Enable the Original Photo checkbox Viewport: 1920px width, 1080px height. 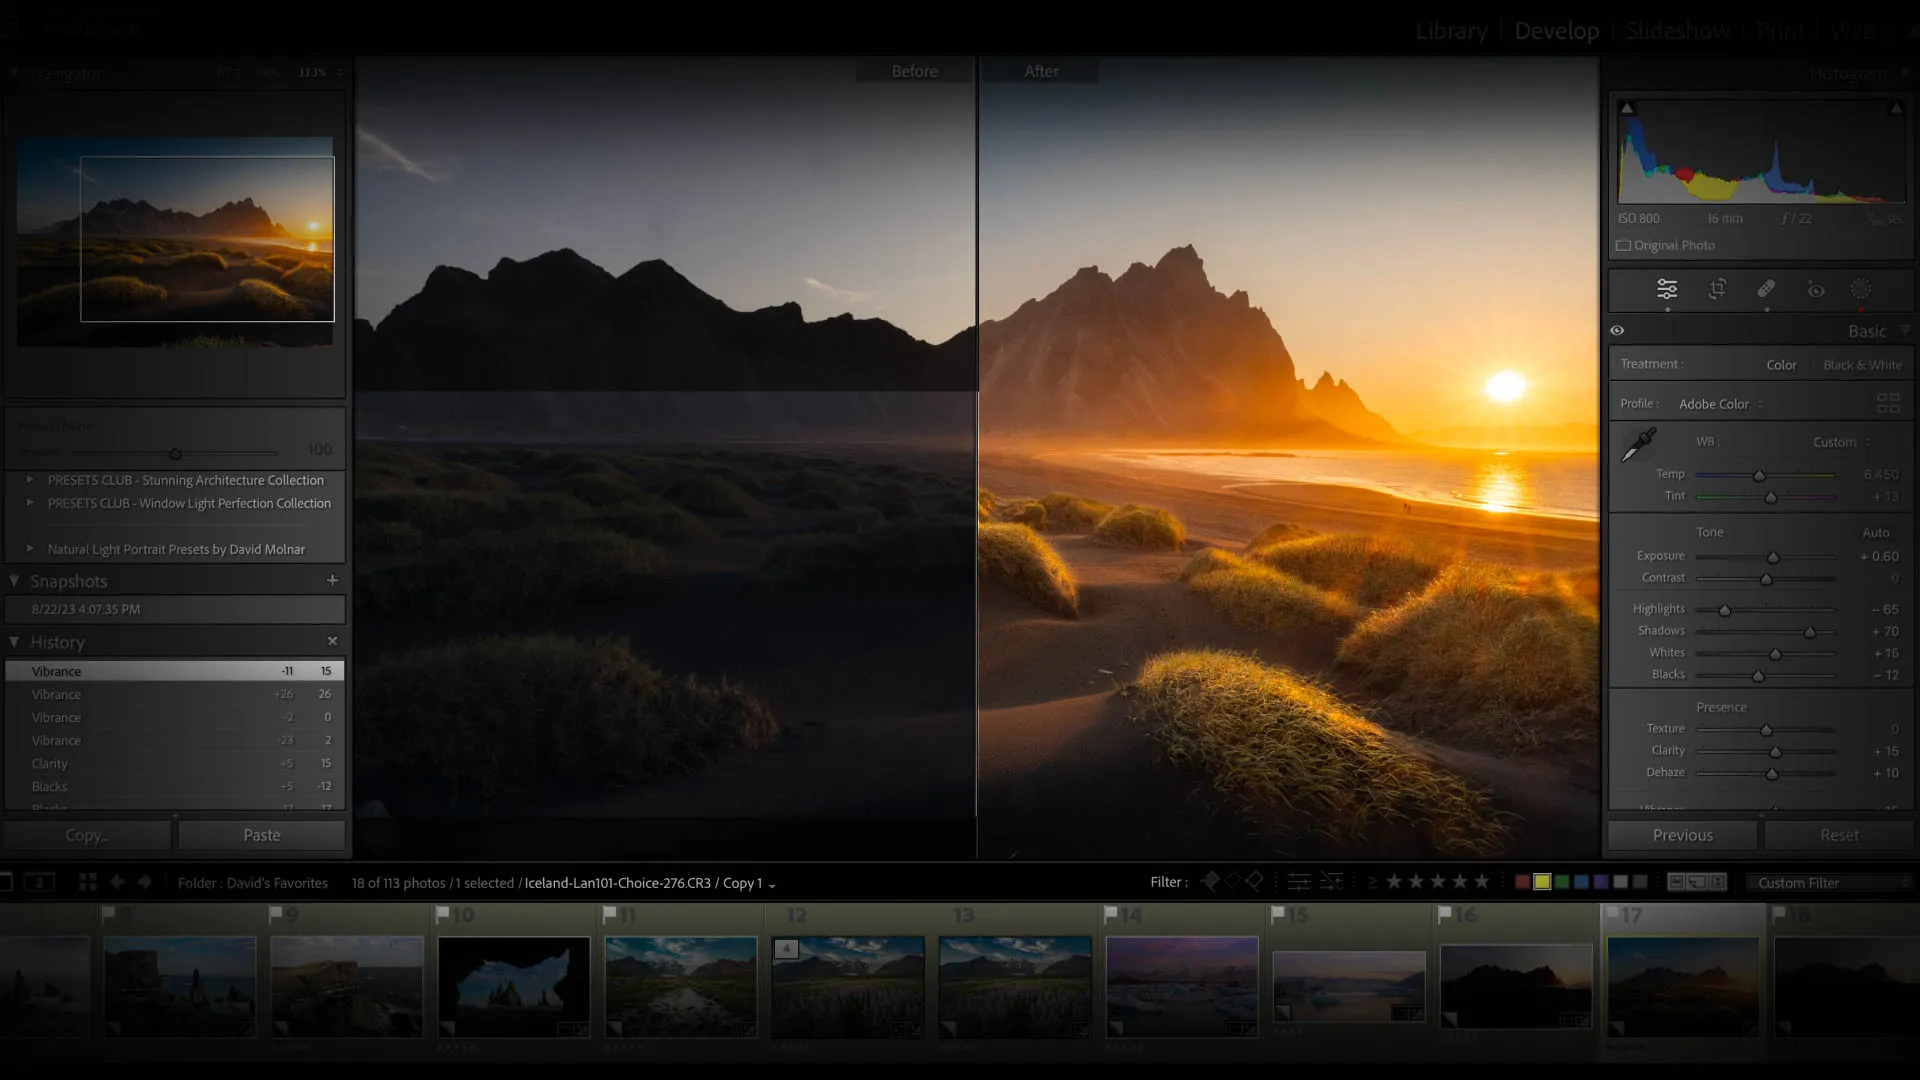pos(1624,245)
